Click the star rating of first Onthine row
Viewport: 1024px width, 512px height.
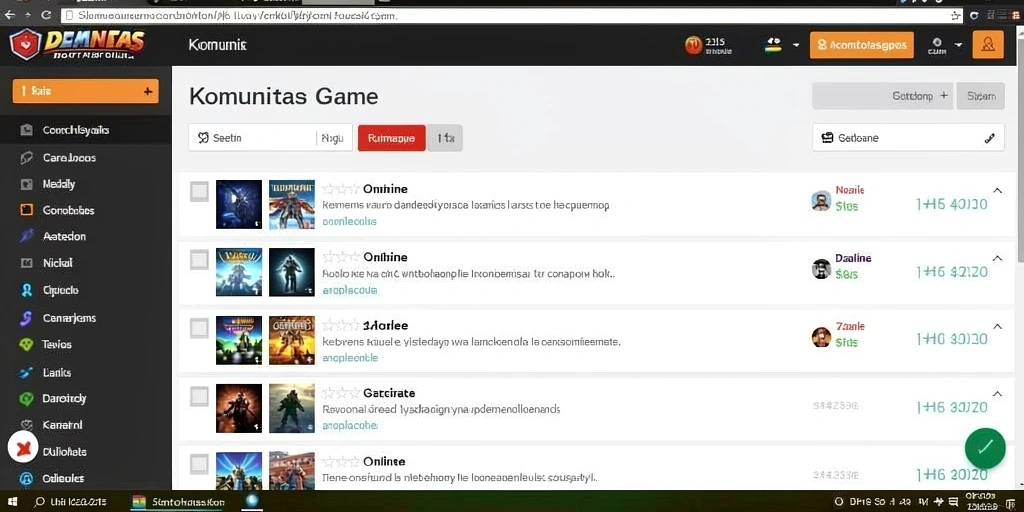click(x=340, y=189)
